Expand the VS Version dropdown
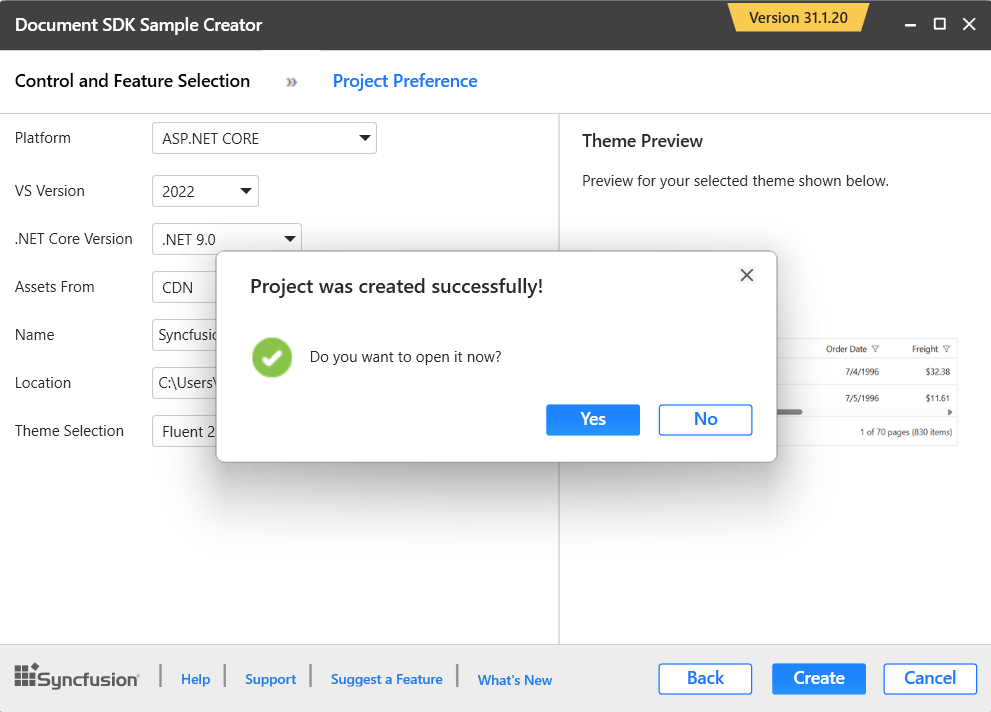Image resolution: width=991 pixels, height=712 pixels. pyautogui.click(x=205, y=191)
